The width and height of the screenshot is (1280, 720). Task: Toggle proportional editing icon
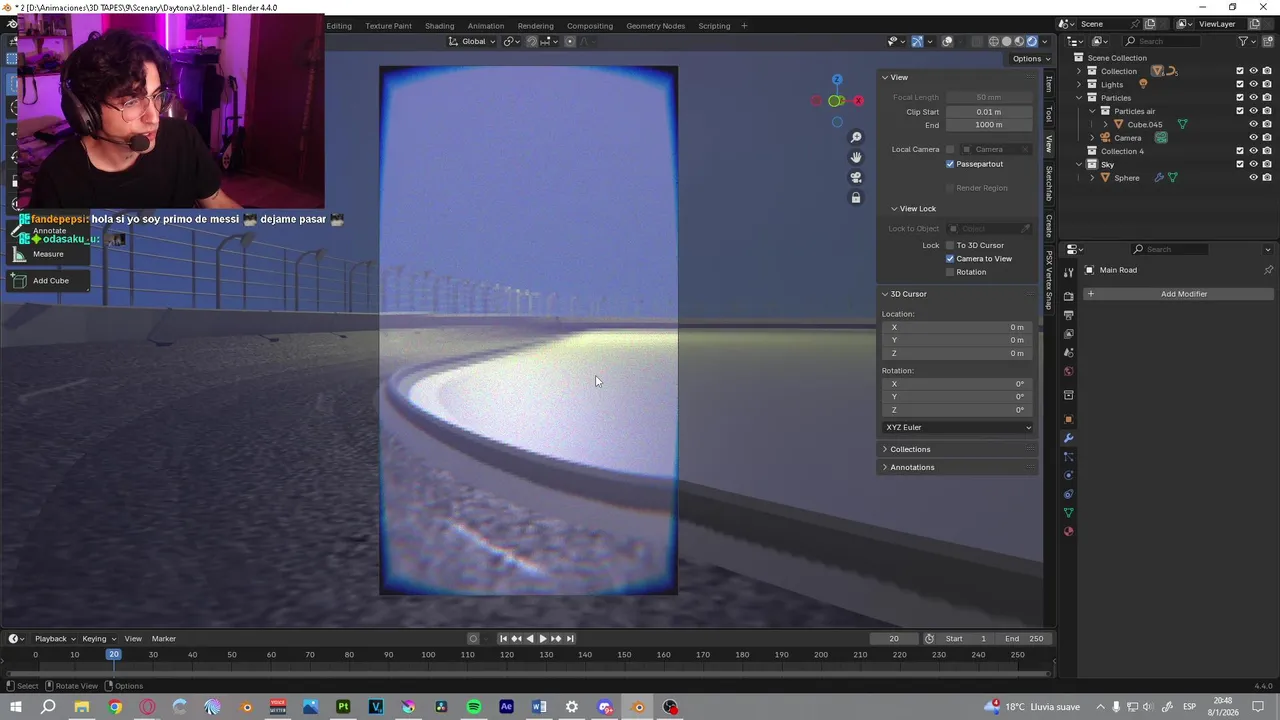tap(570, 41)
